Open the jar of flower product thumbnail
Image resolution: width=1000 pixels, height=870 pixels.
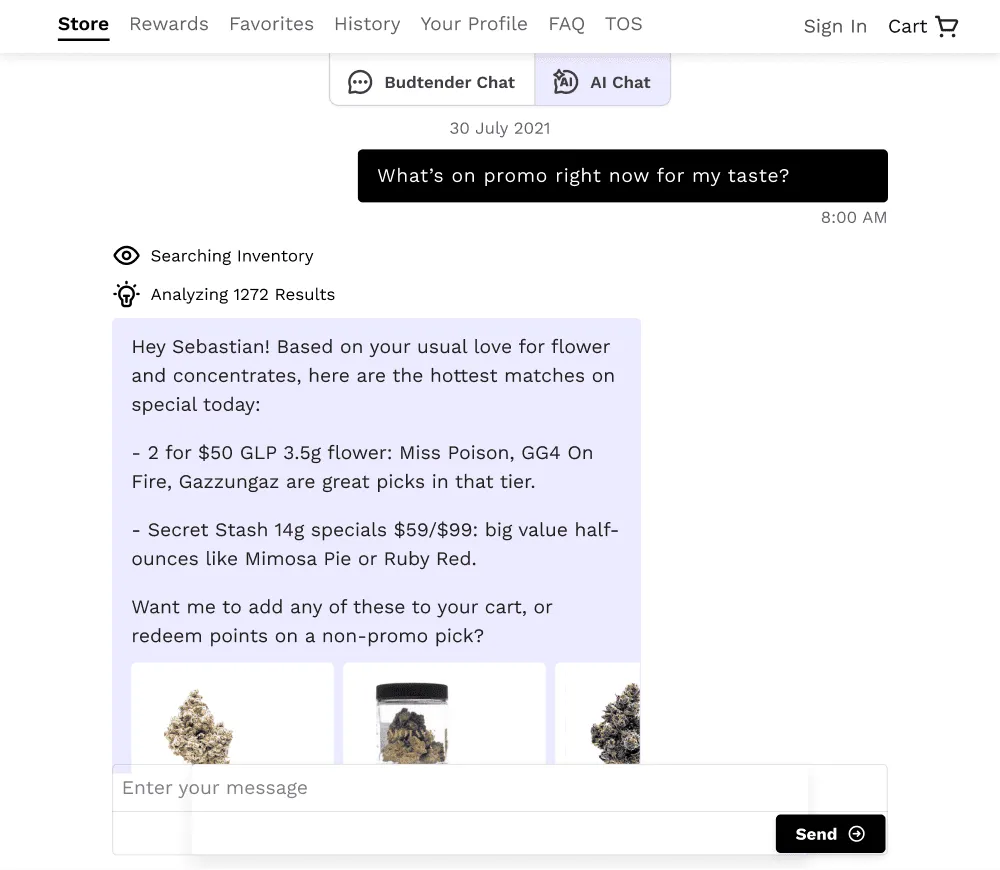tap(445, 714)
